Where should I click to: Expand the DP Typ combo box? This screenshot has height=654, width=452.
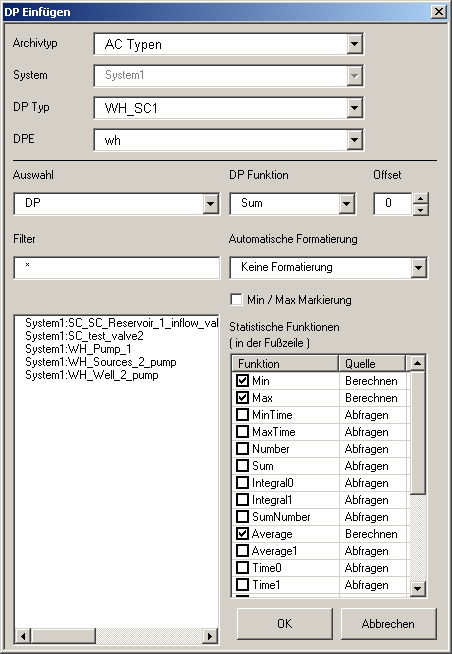tap(354, 108)
